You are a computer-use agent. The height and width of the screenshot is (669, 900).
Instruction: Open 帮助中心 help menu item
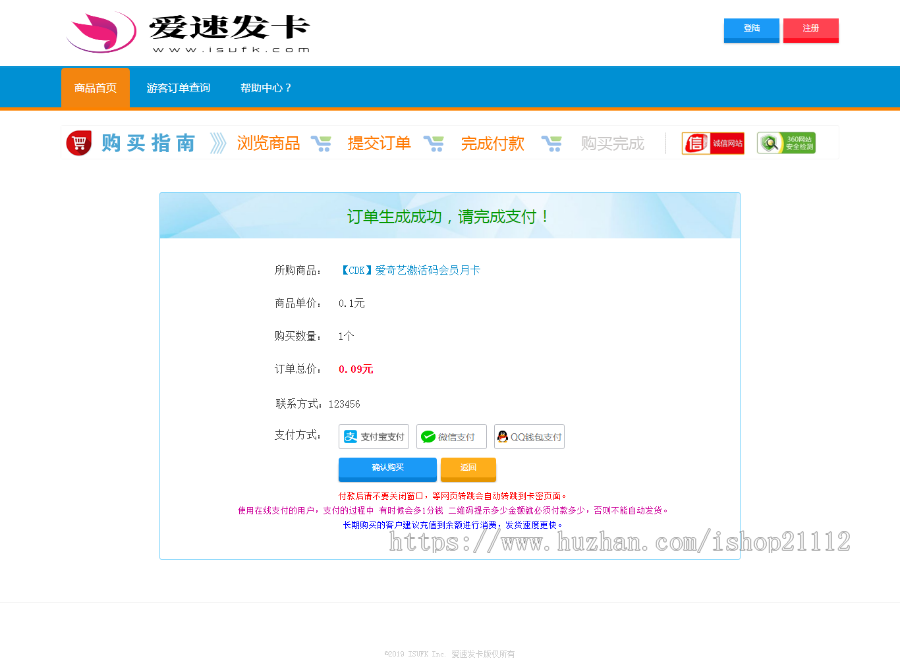tap(266, 88)
